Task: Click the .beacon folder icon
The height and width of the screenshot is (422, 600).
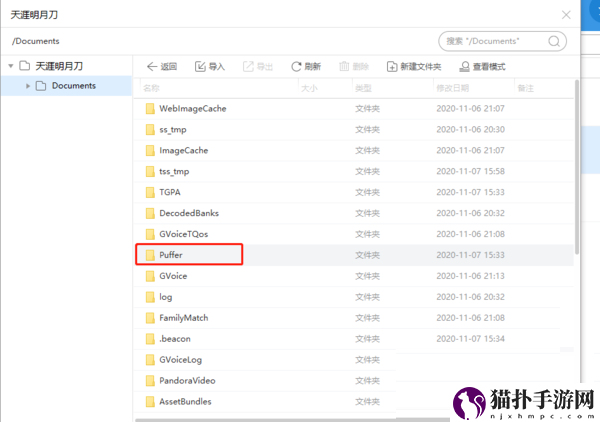Action: point(150,339)
